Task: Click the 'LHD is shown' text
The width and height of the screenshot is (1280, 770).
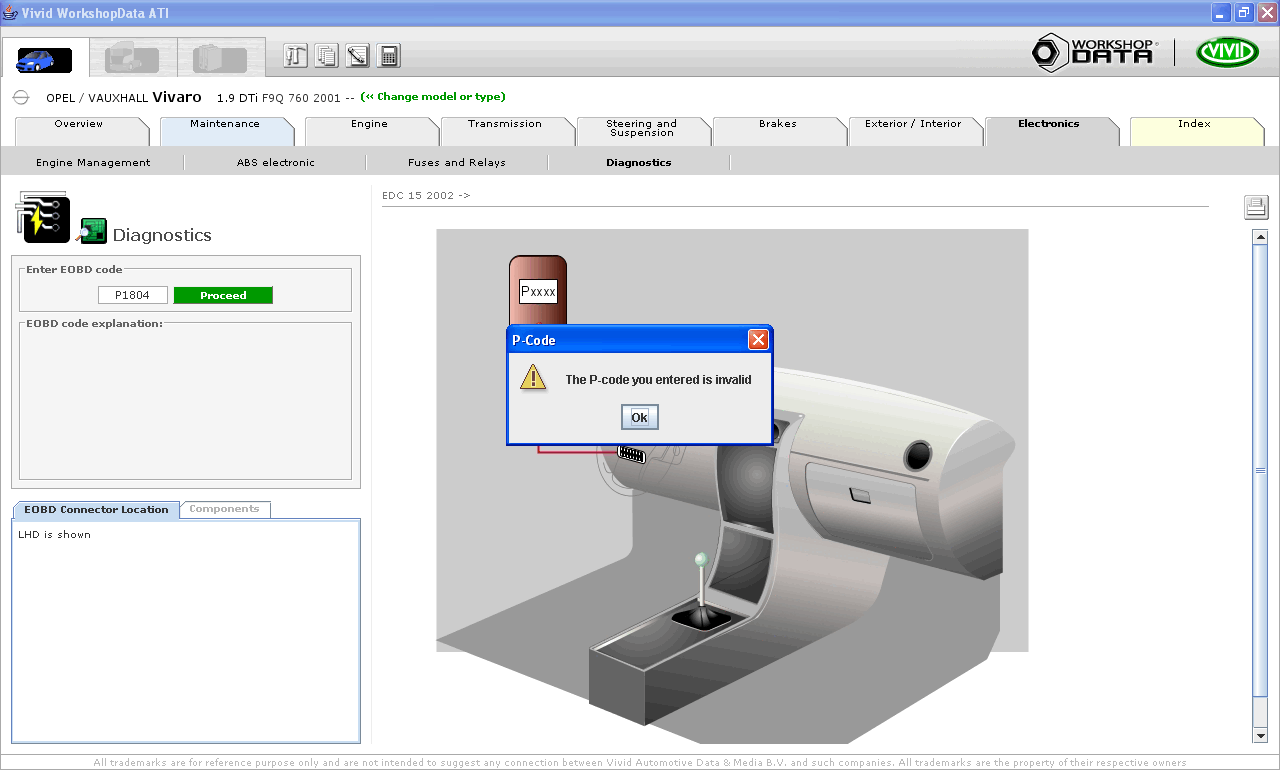Action: pos(54,535)
